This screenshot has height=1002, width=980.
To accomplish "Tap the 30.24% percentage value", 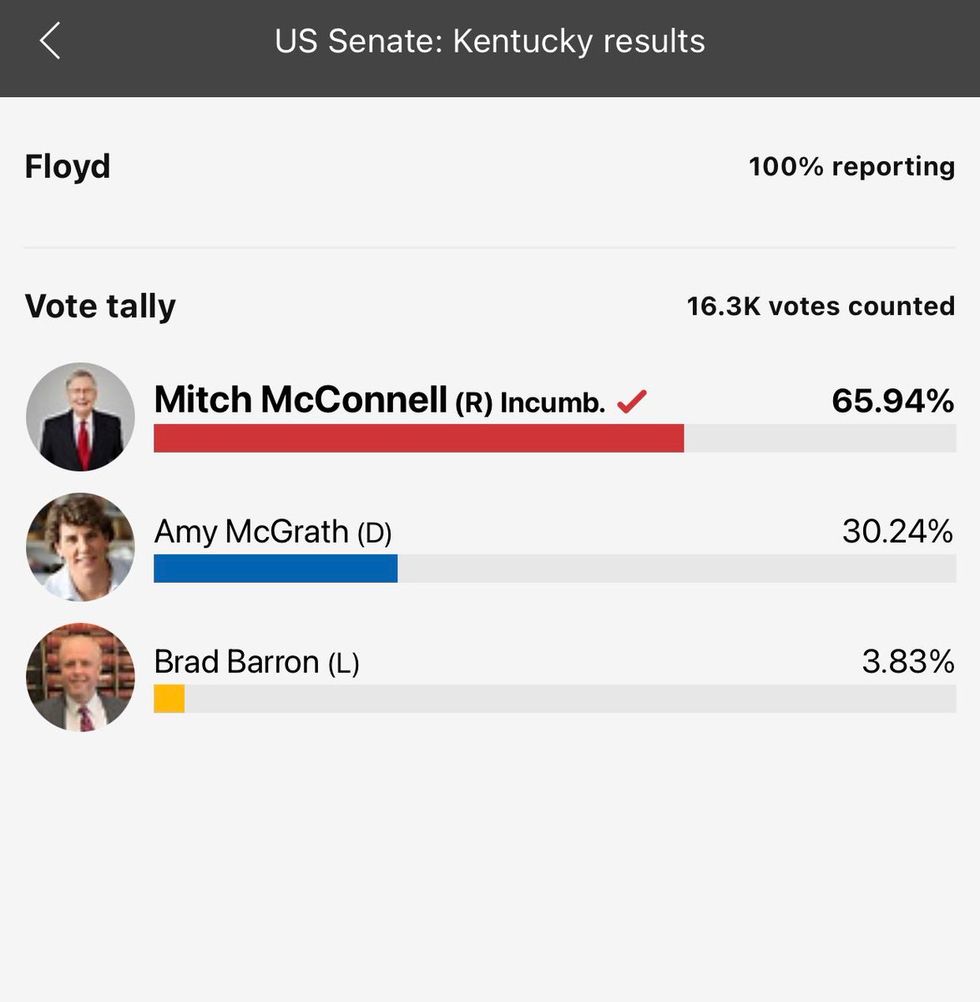I will click(898, 532).
